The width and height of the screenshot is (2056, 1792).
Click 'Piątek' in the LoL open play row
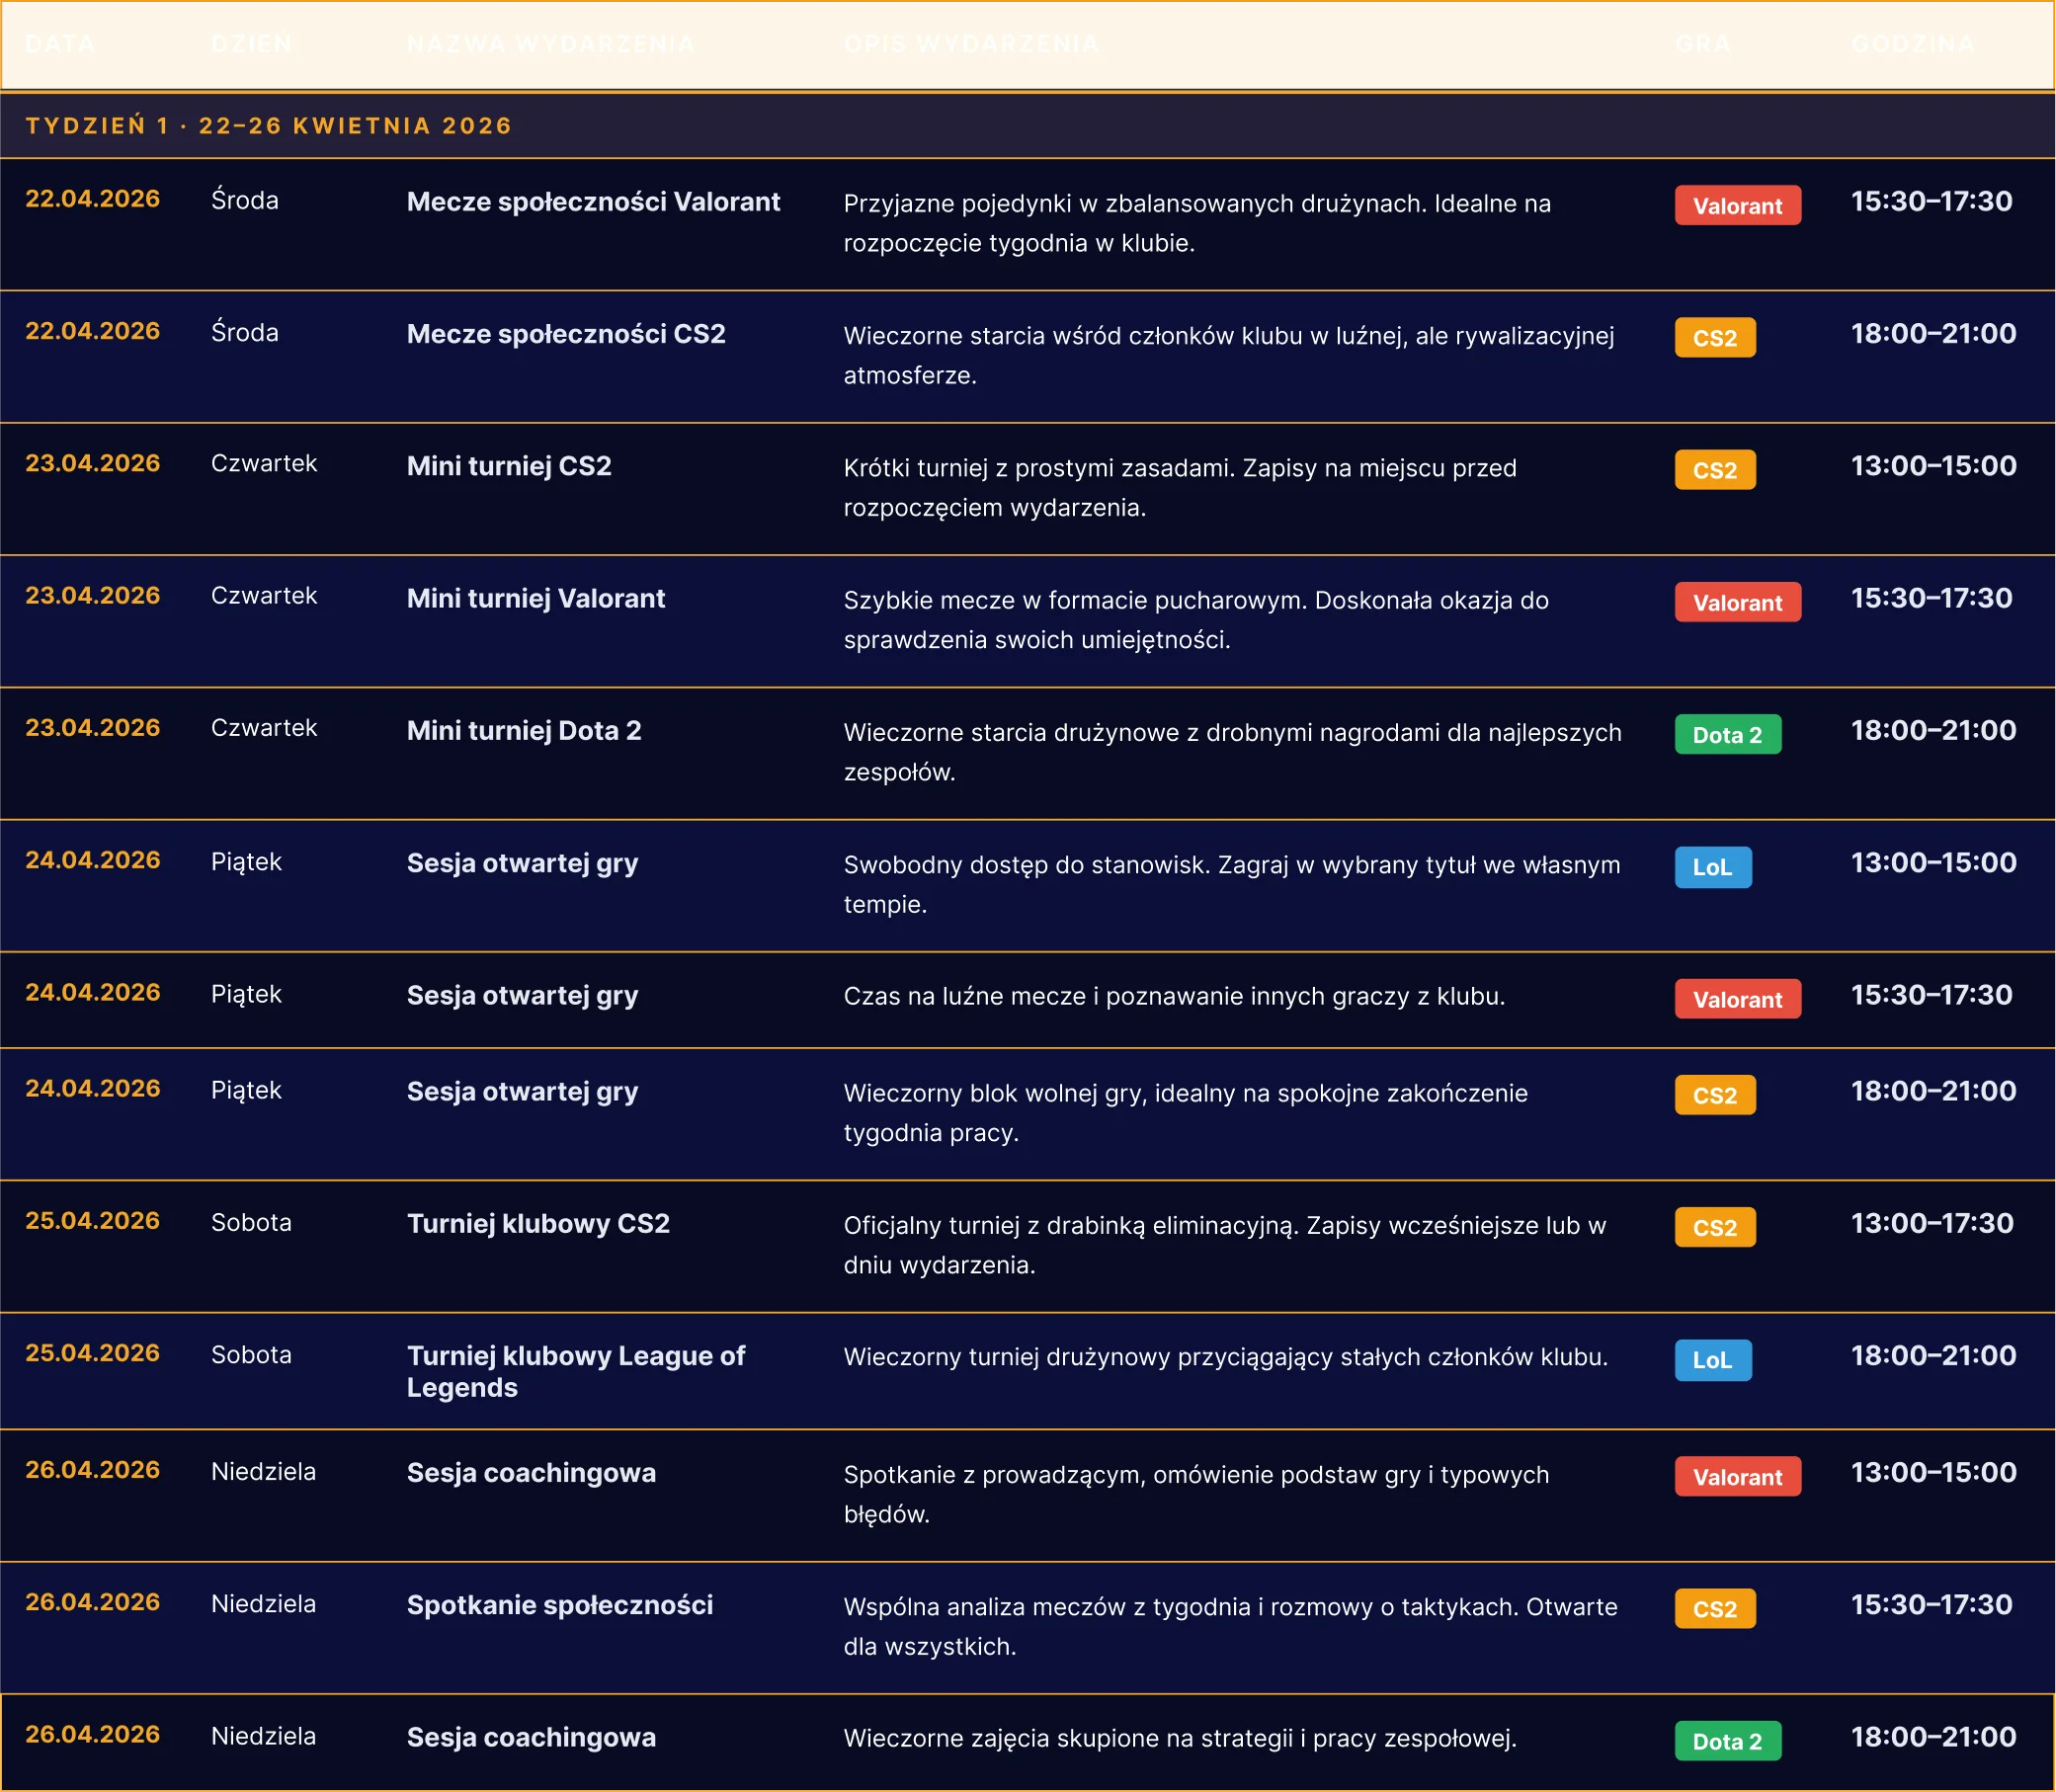(246, 862)
